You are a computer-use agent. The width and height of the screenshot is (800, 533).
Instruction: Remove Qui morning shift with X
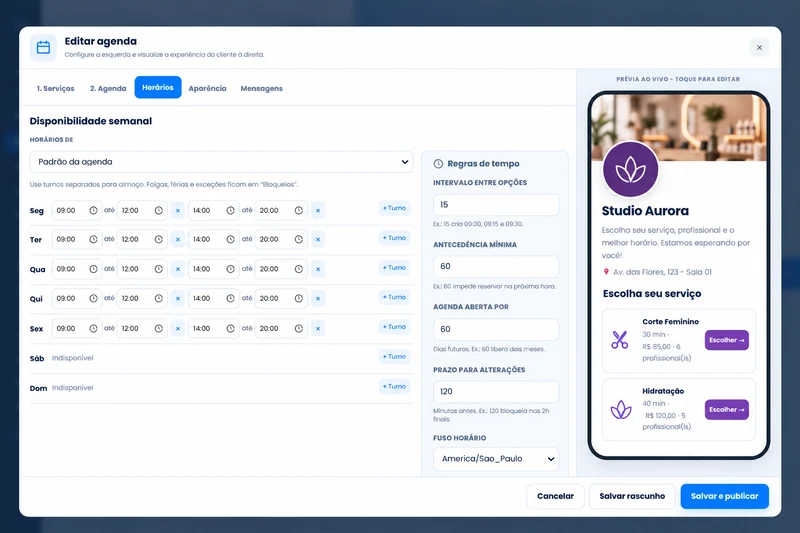click(178, 298)
